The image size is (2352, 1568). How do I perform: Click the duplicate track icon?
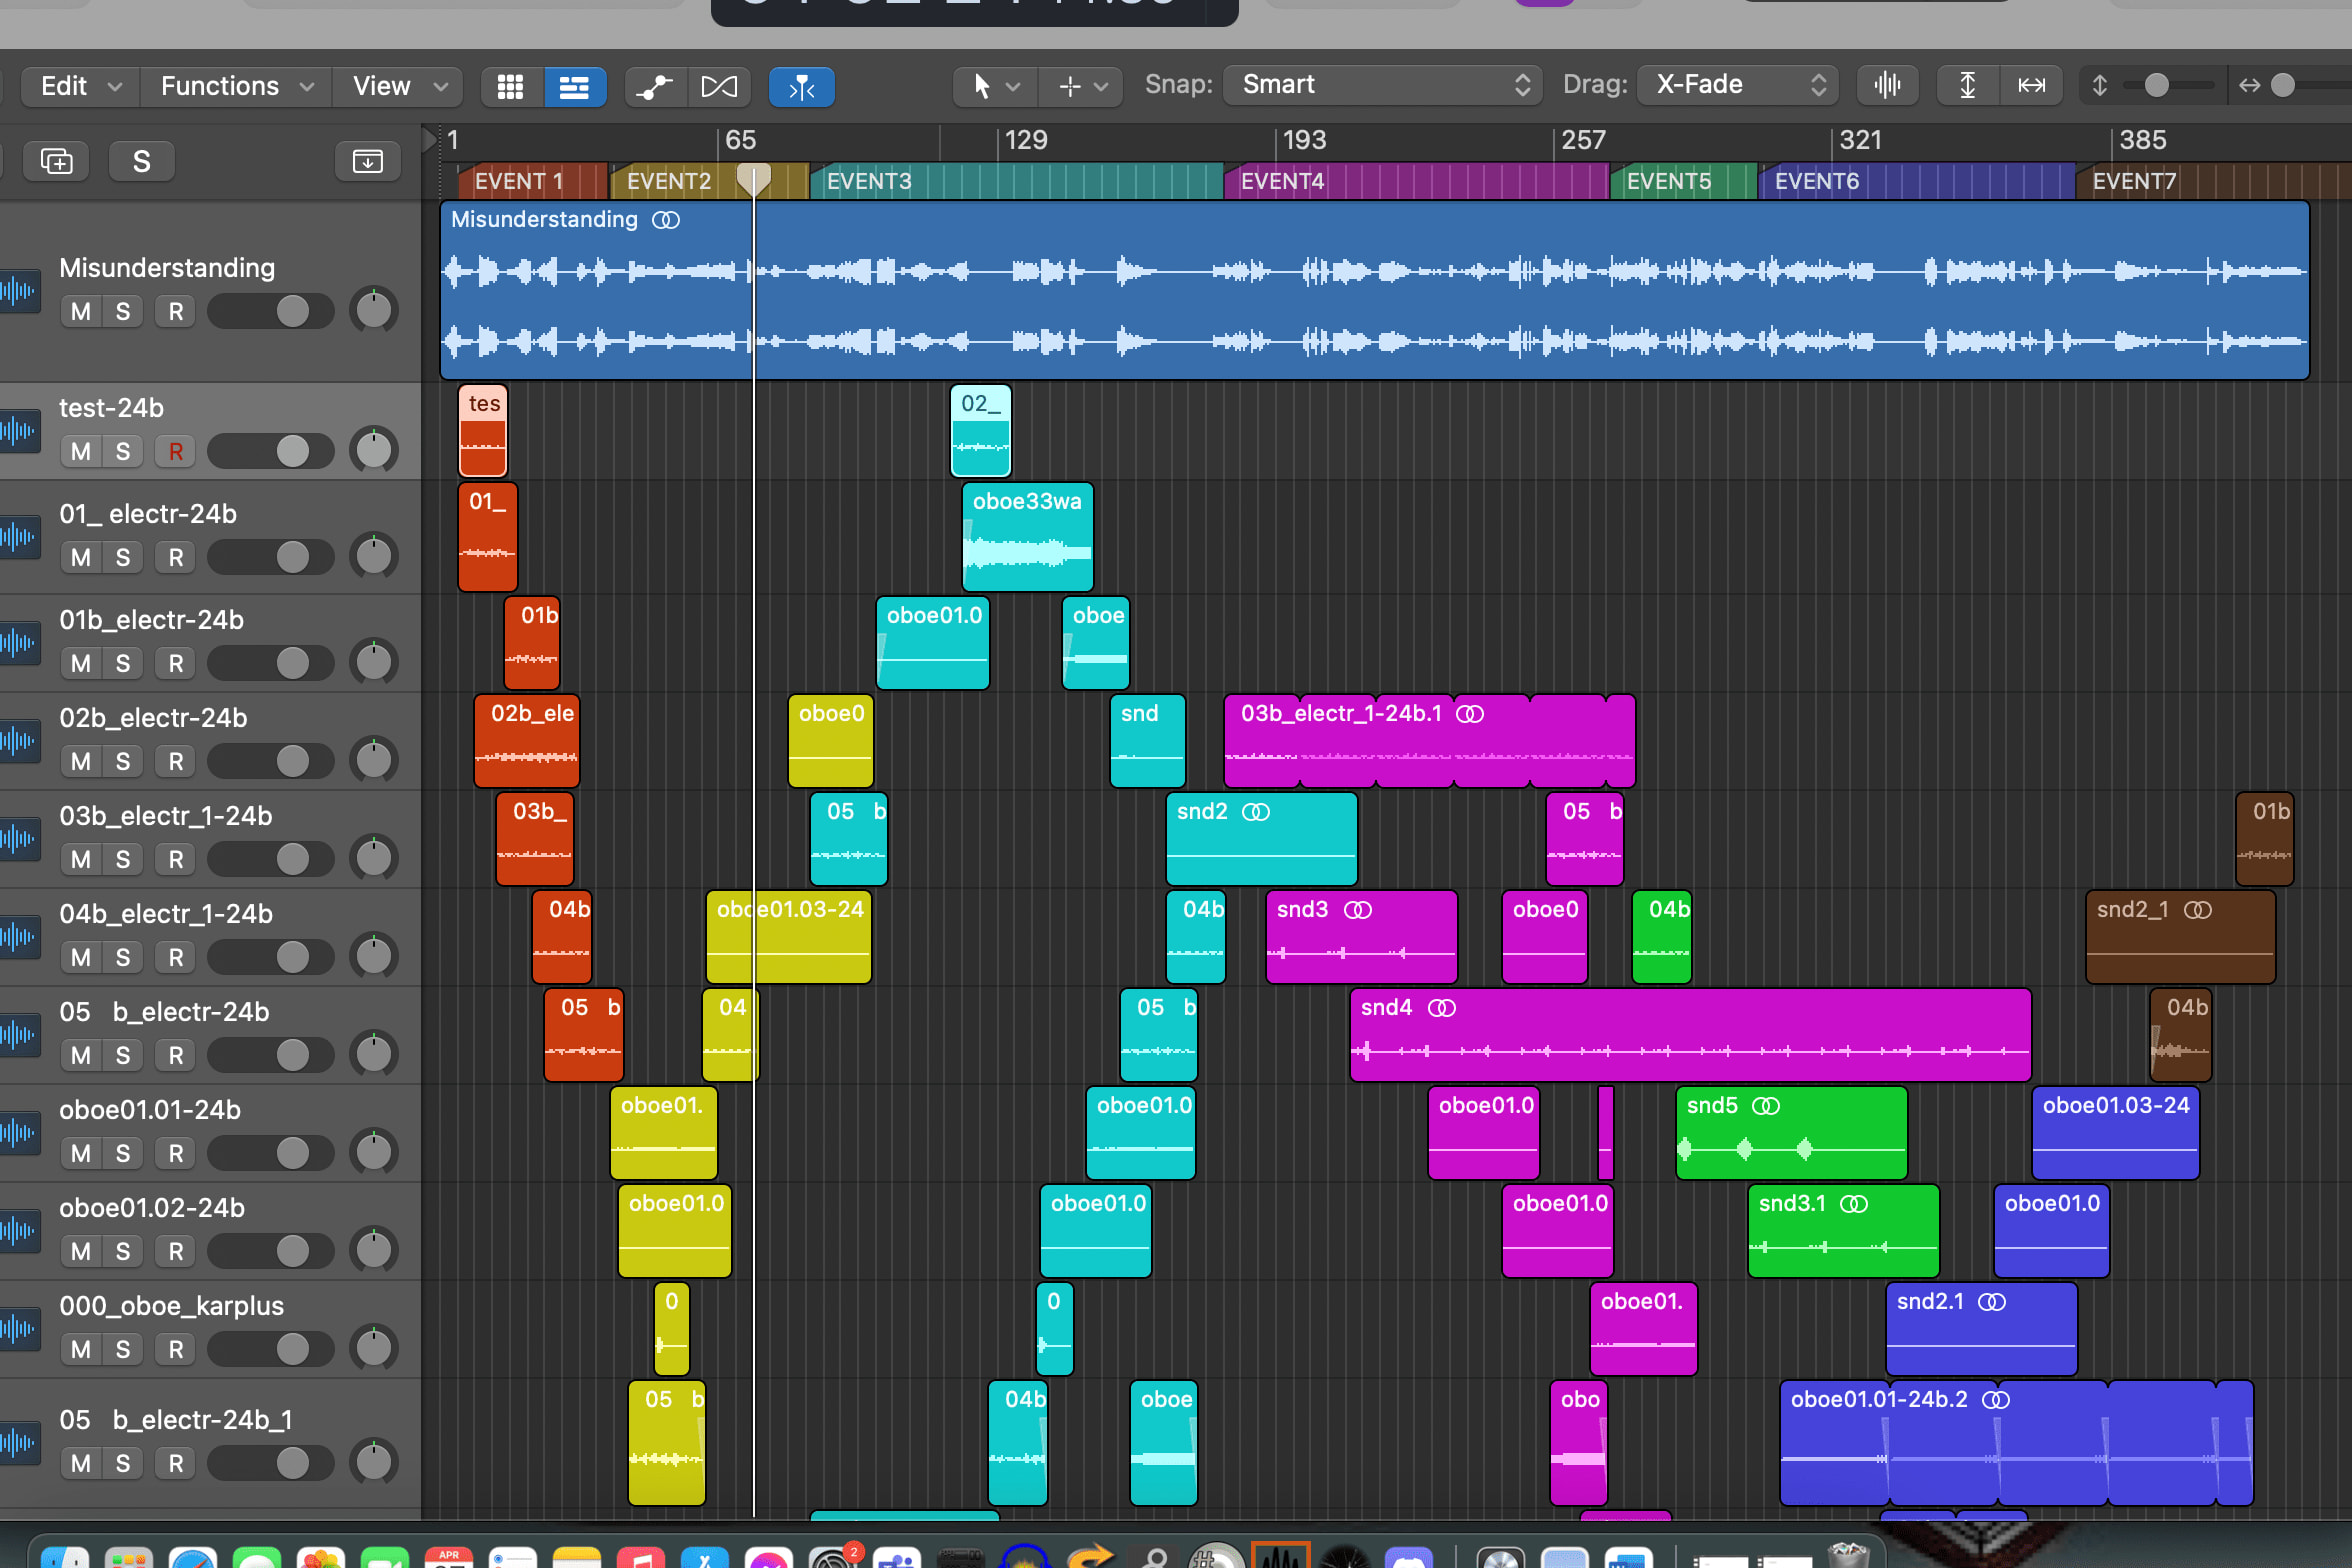(56, 161)
